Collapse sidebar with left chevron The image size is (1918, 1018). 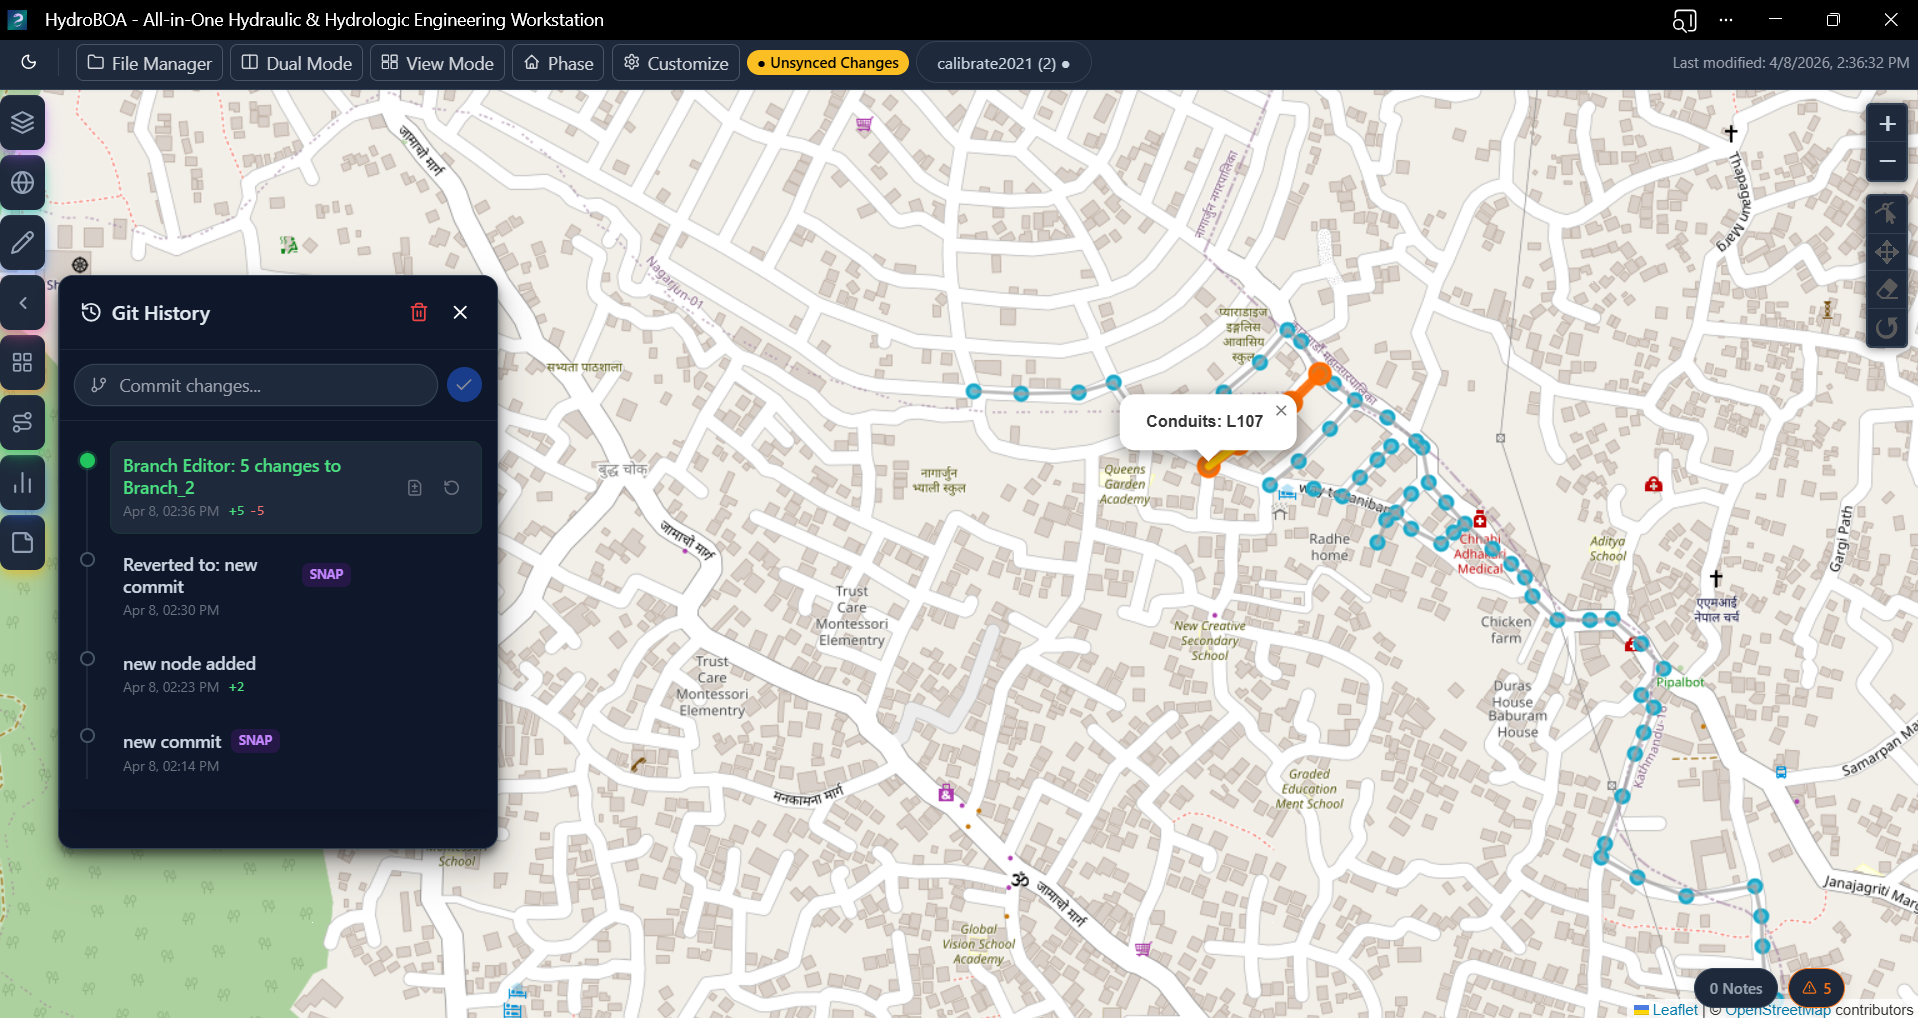[x=23, y=303]
